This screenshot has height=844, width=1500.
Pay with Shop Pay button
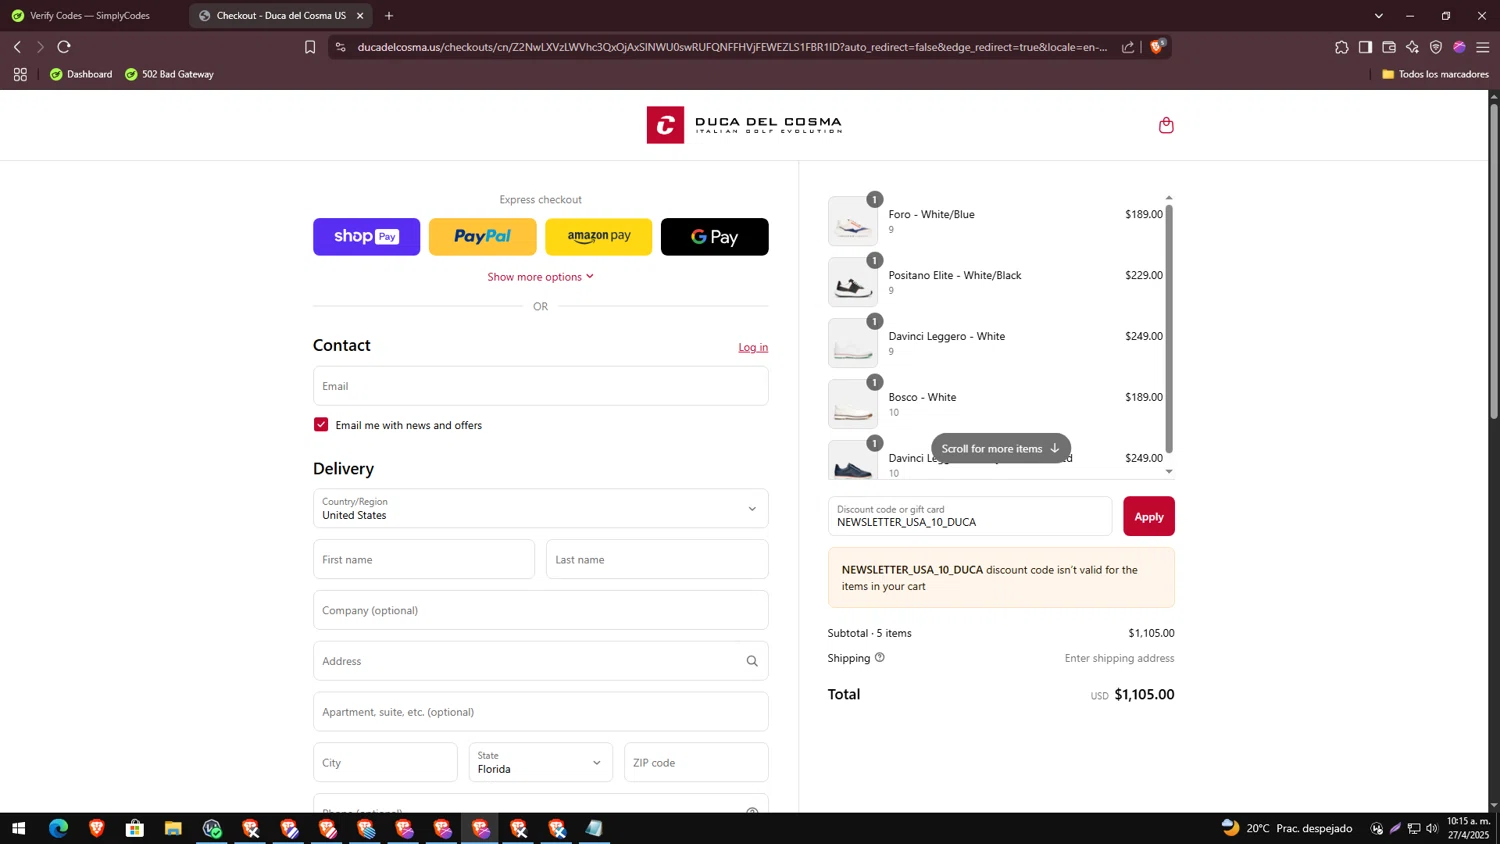tap(367, 237)
